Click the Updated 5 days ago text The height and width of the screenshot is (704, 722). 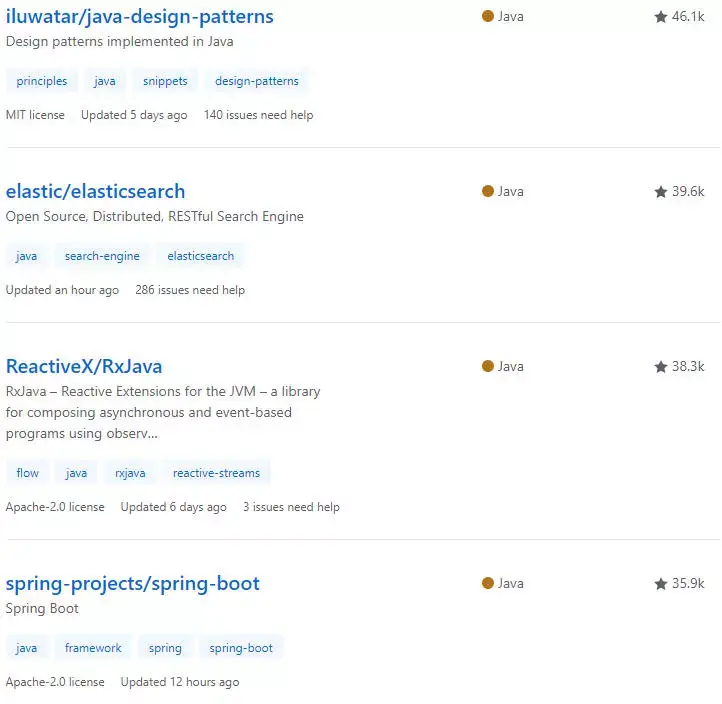(134, 115)
